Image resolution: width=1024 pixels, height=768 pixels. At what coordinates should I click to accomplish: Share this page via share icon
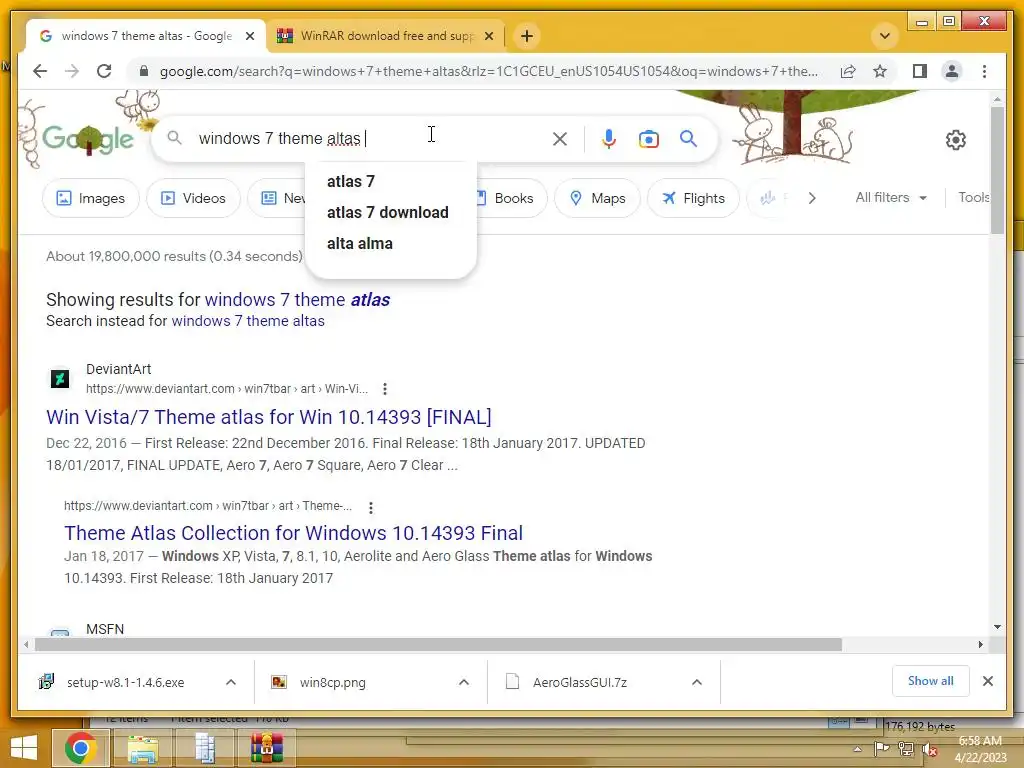click(x=848, y=71)
